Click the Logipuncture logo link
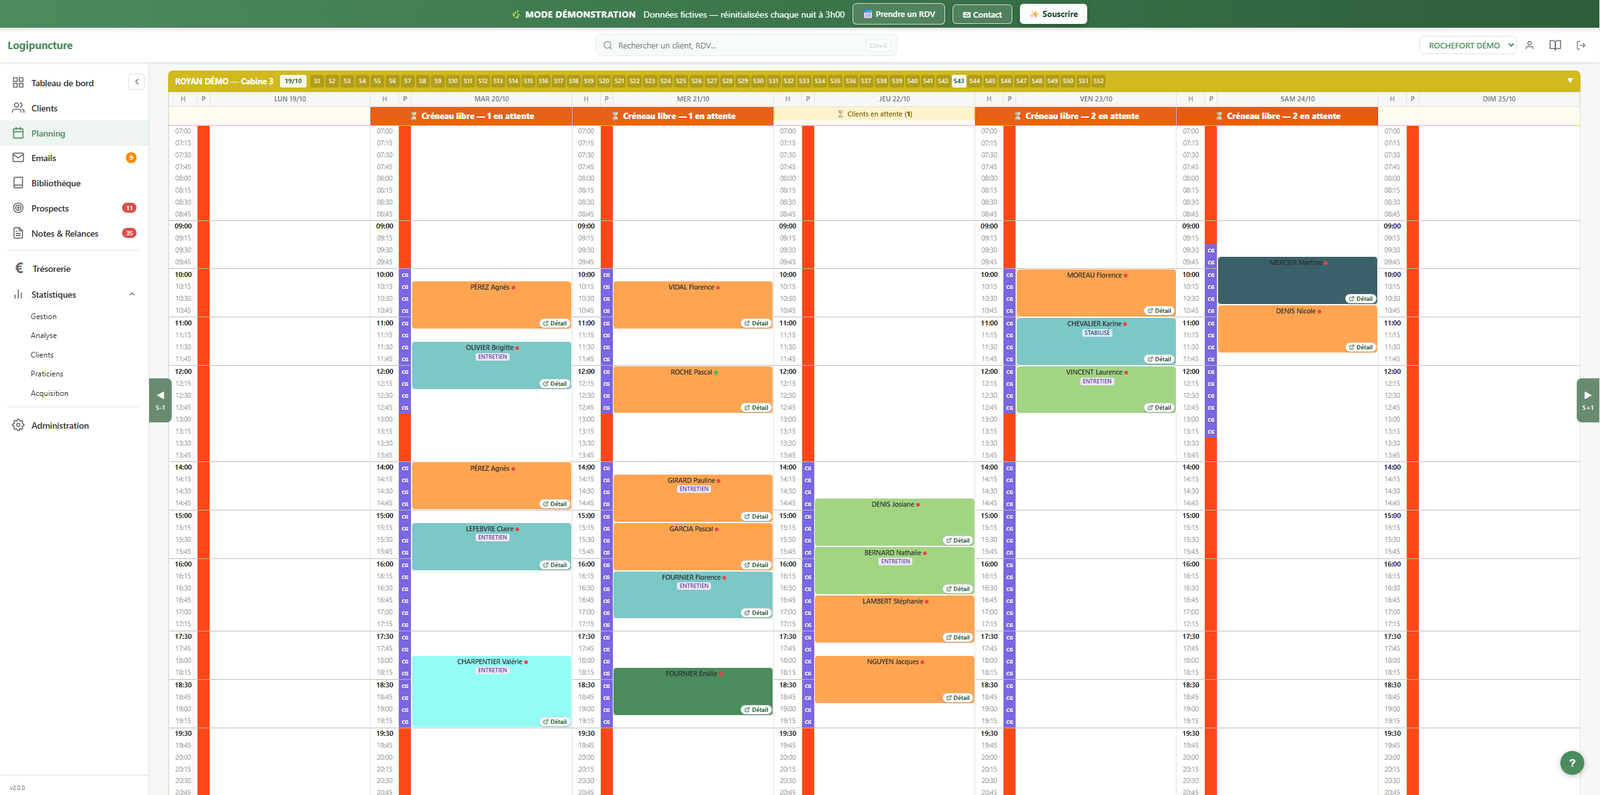Viewport: 1600px width, 795px height. coord(40,45)
